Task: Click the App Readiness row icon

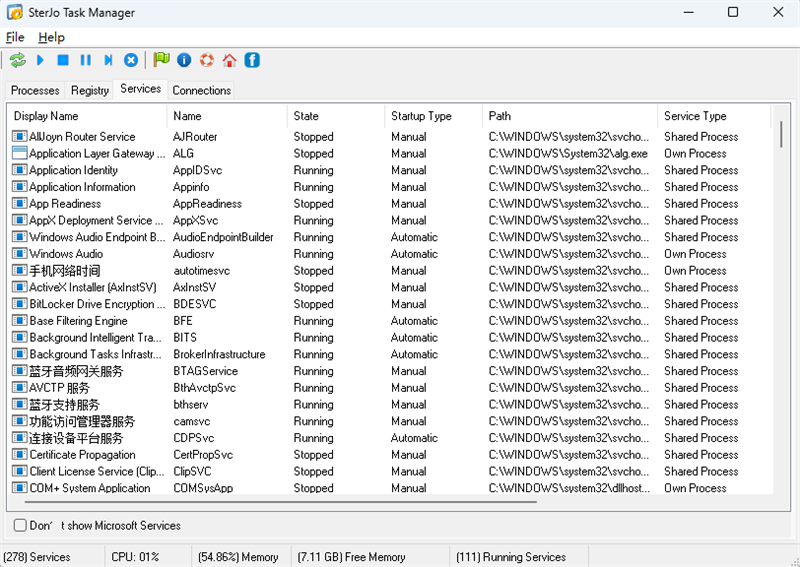Action: coord(19,203)
